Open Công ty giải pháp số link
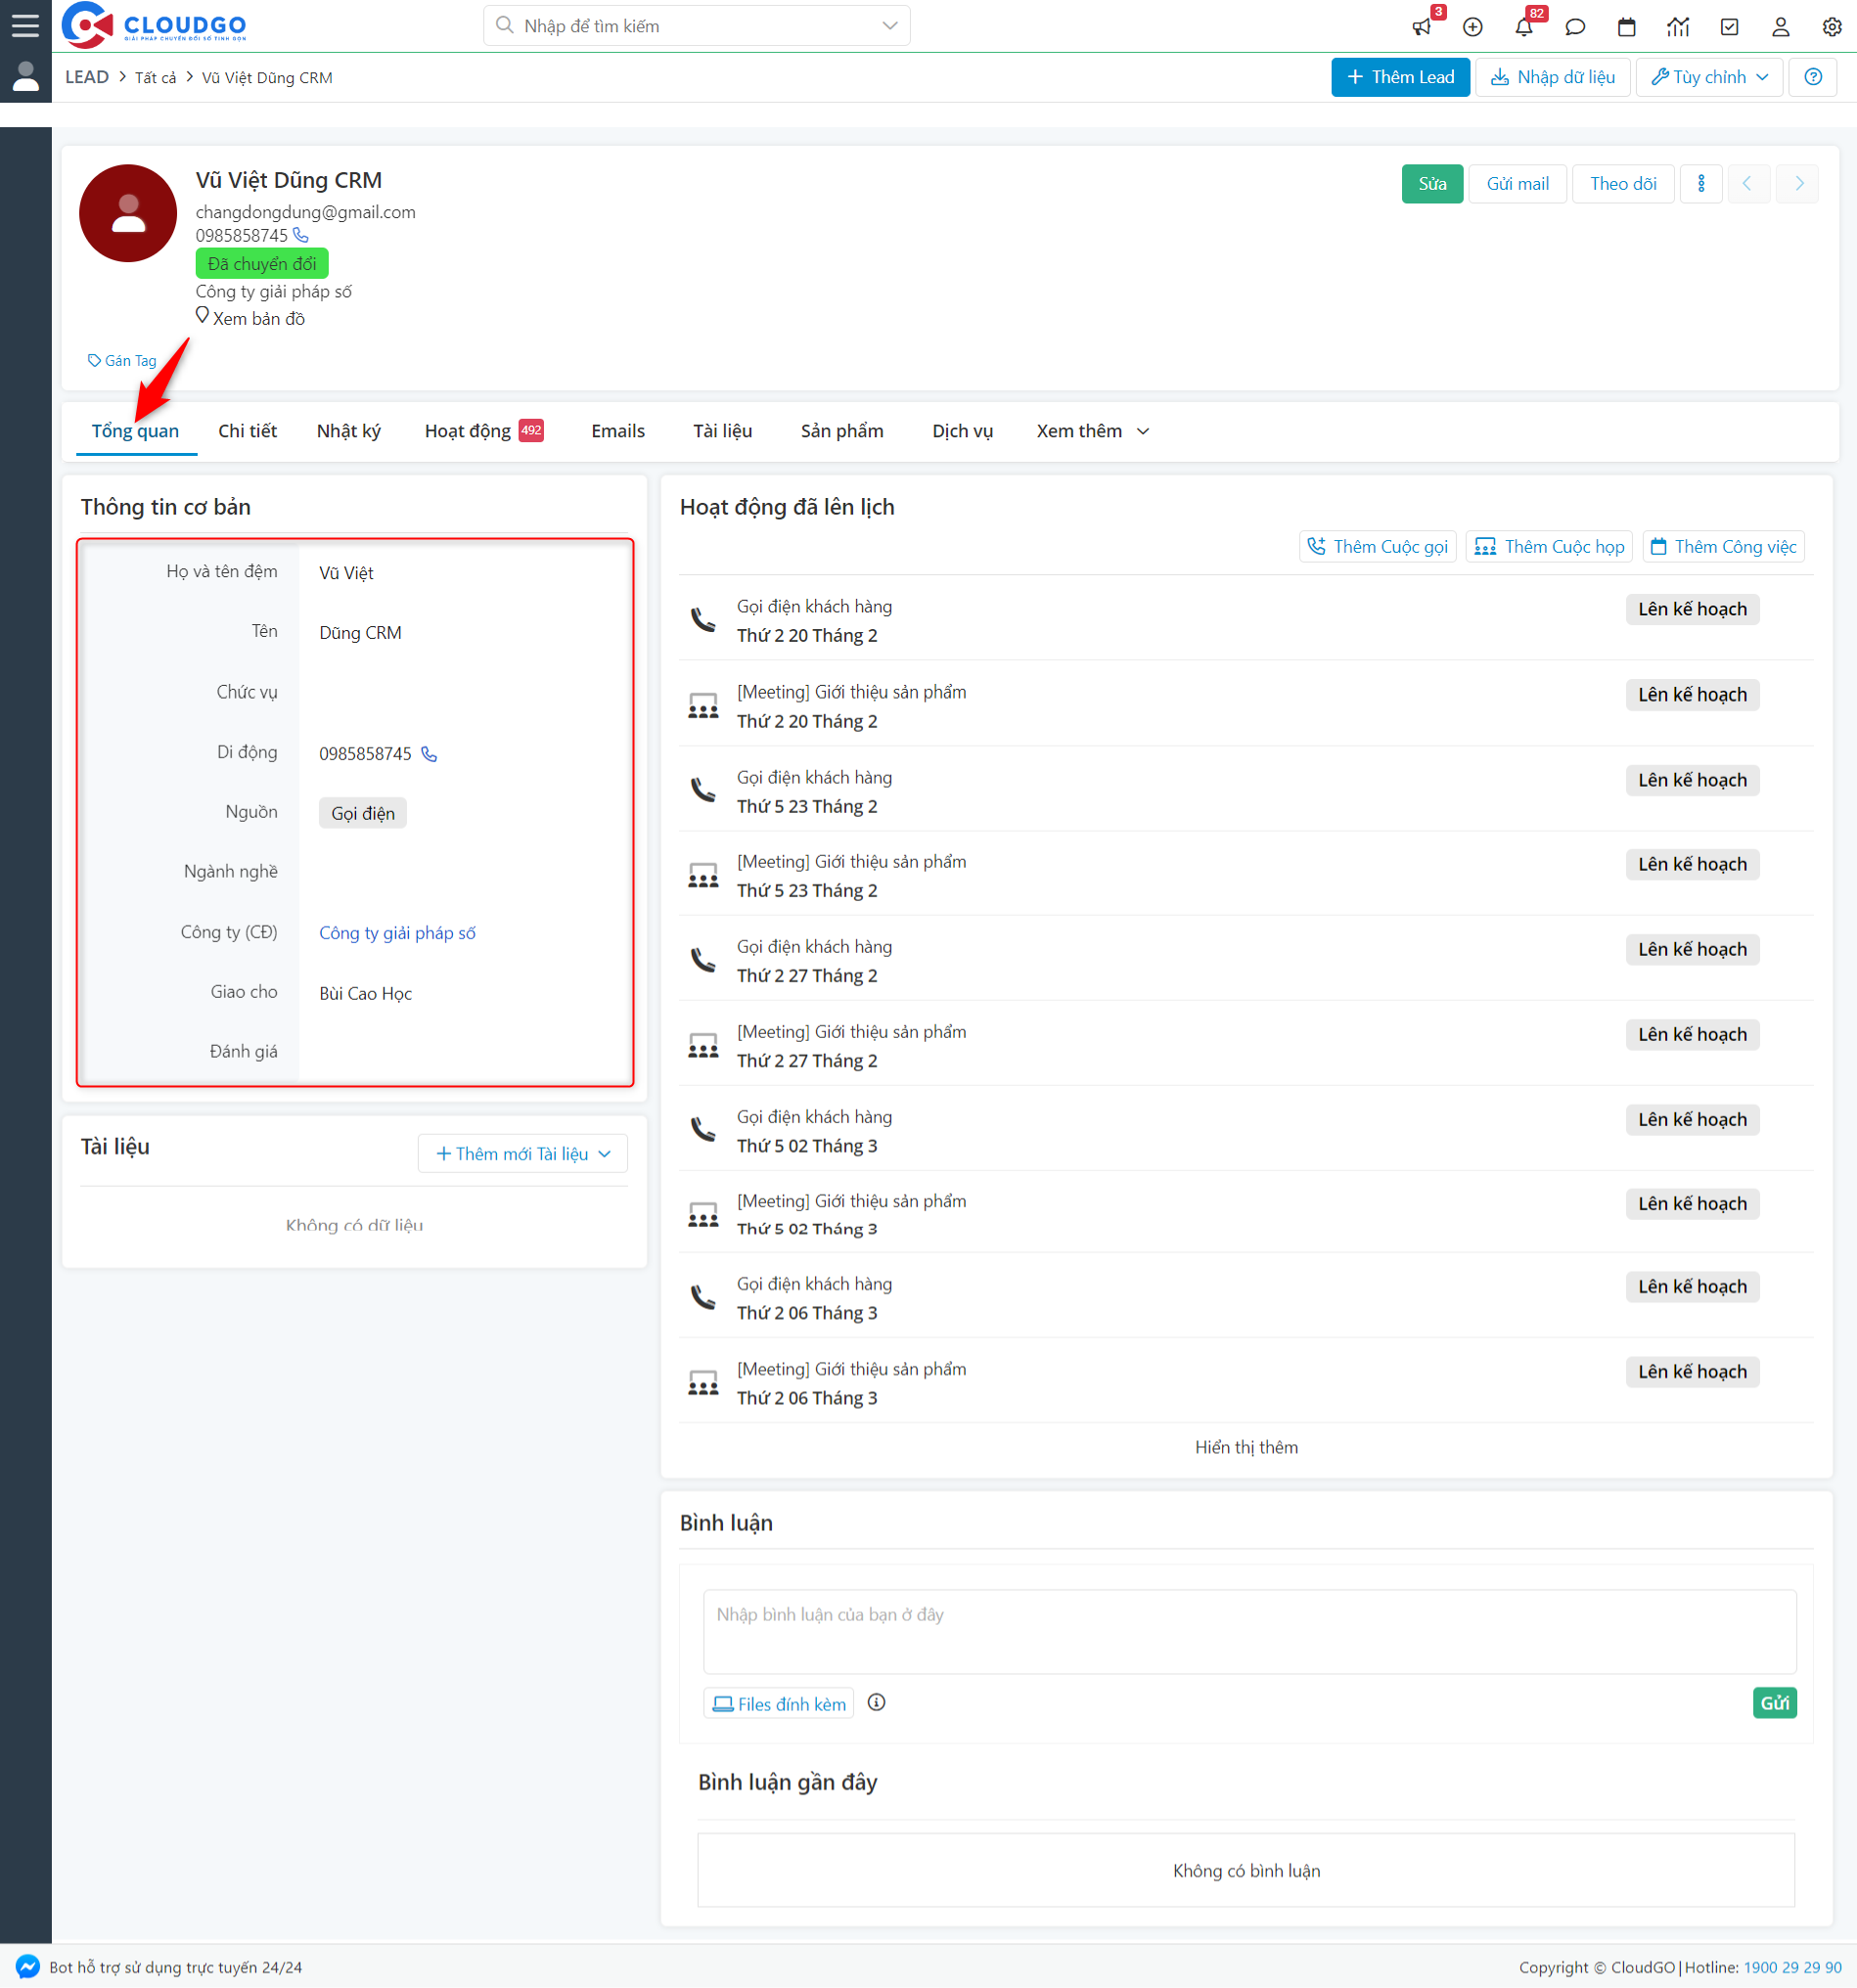 [397, 933]
